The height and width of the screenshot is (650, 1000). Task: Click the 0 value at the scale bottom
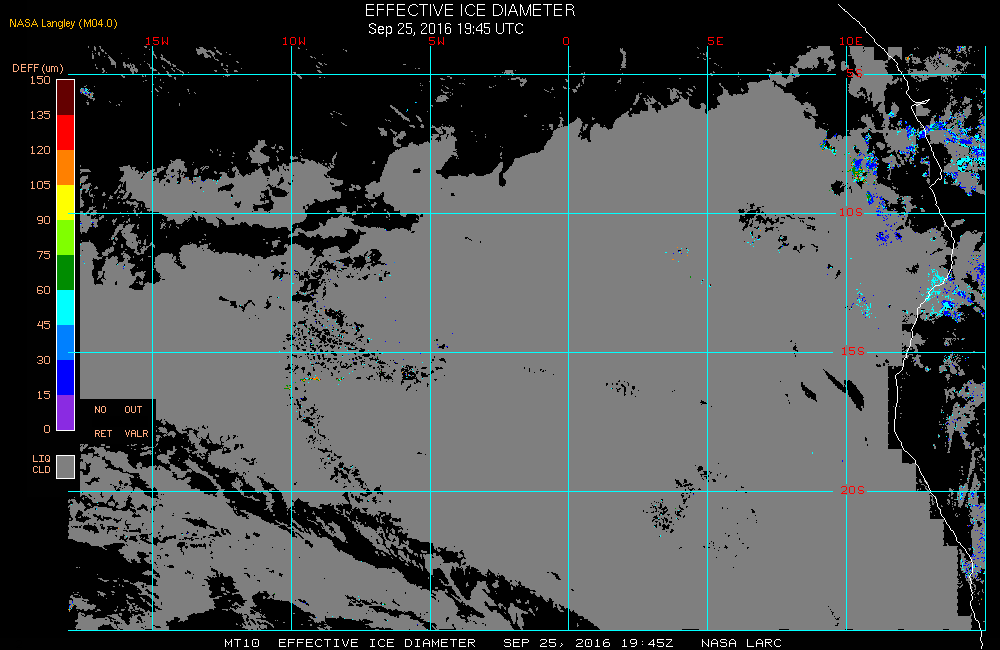[47, 430]
